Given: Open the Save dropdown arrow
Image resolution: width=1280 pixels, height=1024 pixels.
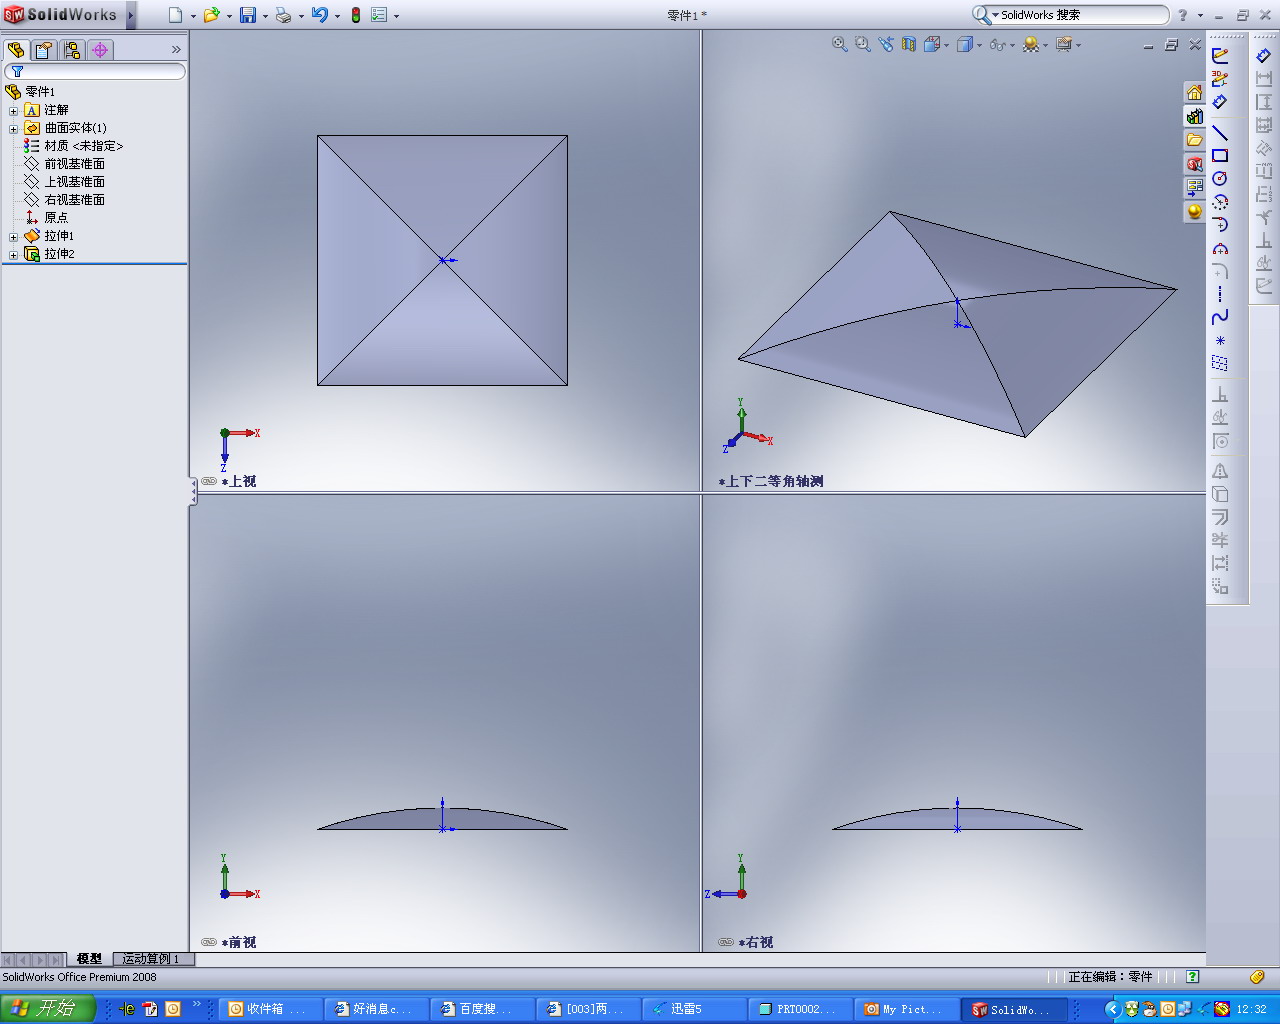Looking at the screenshot, I should click(265, 16).
